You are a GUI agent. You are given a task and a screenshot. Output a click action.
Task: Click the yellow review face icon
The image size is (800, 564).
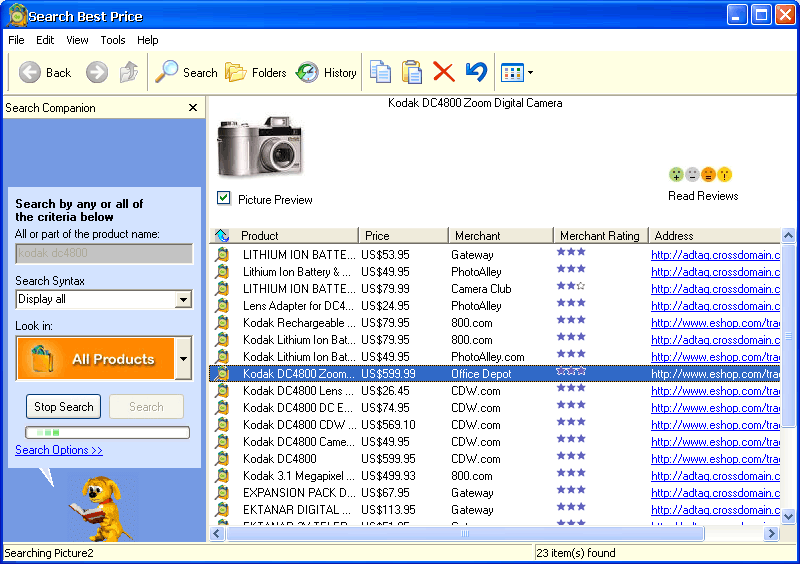coord(724,175)
